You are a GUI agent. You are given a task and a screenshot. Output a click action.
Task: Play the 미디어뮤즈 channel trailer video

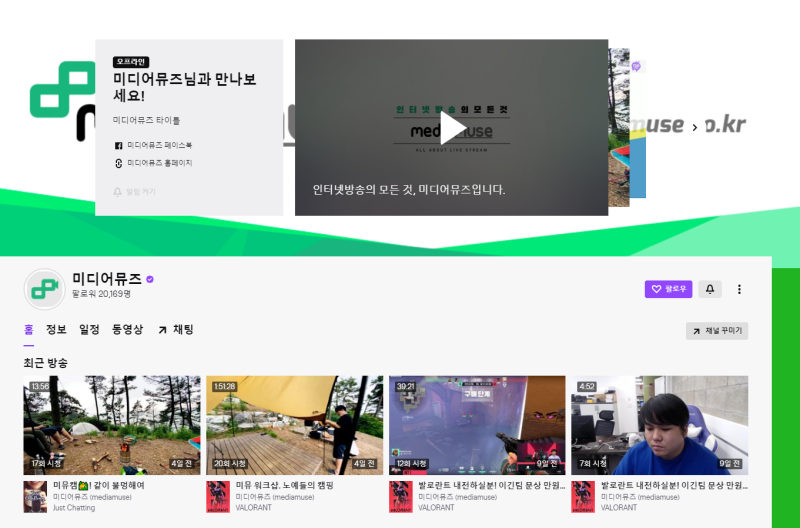click(452, 128)
